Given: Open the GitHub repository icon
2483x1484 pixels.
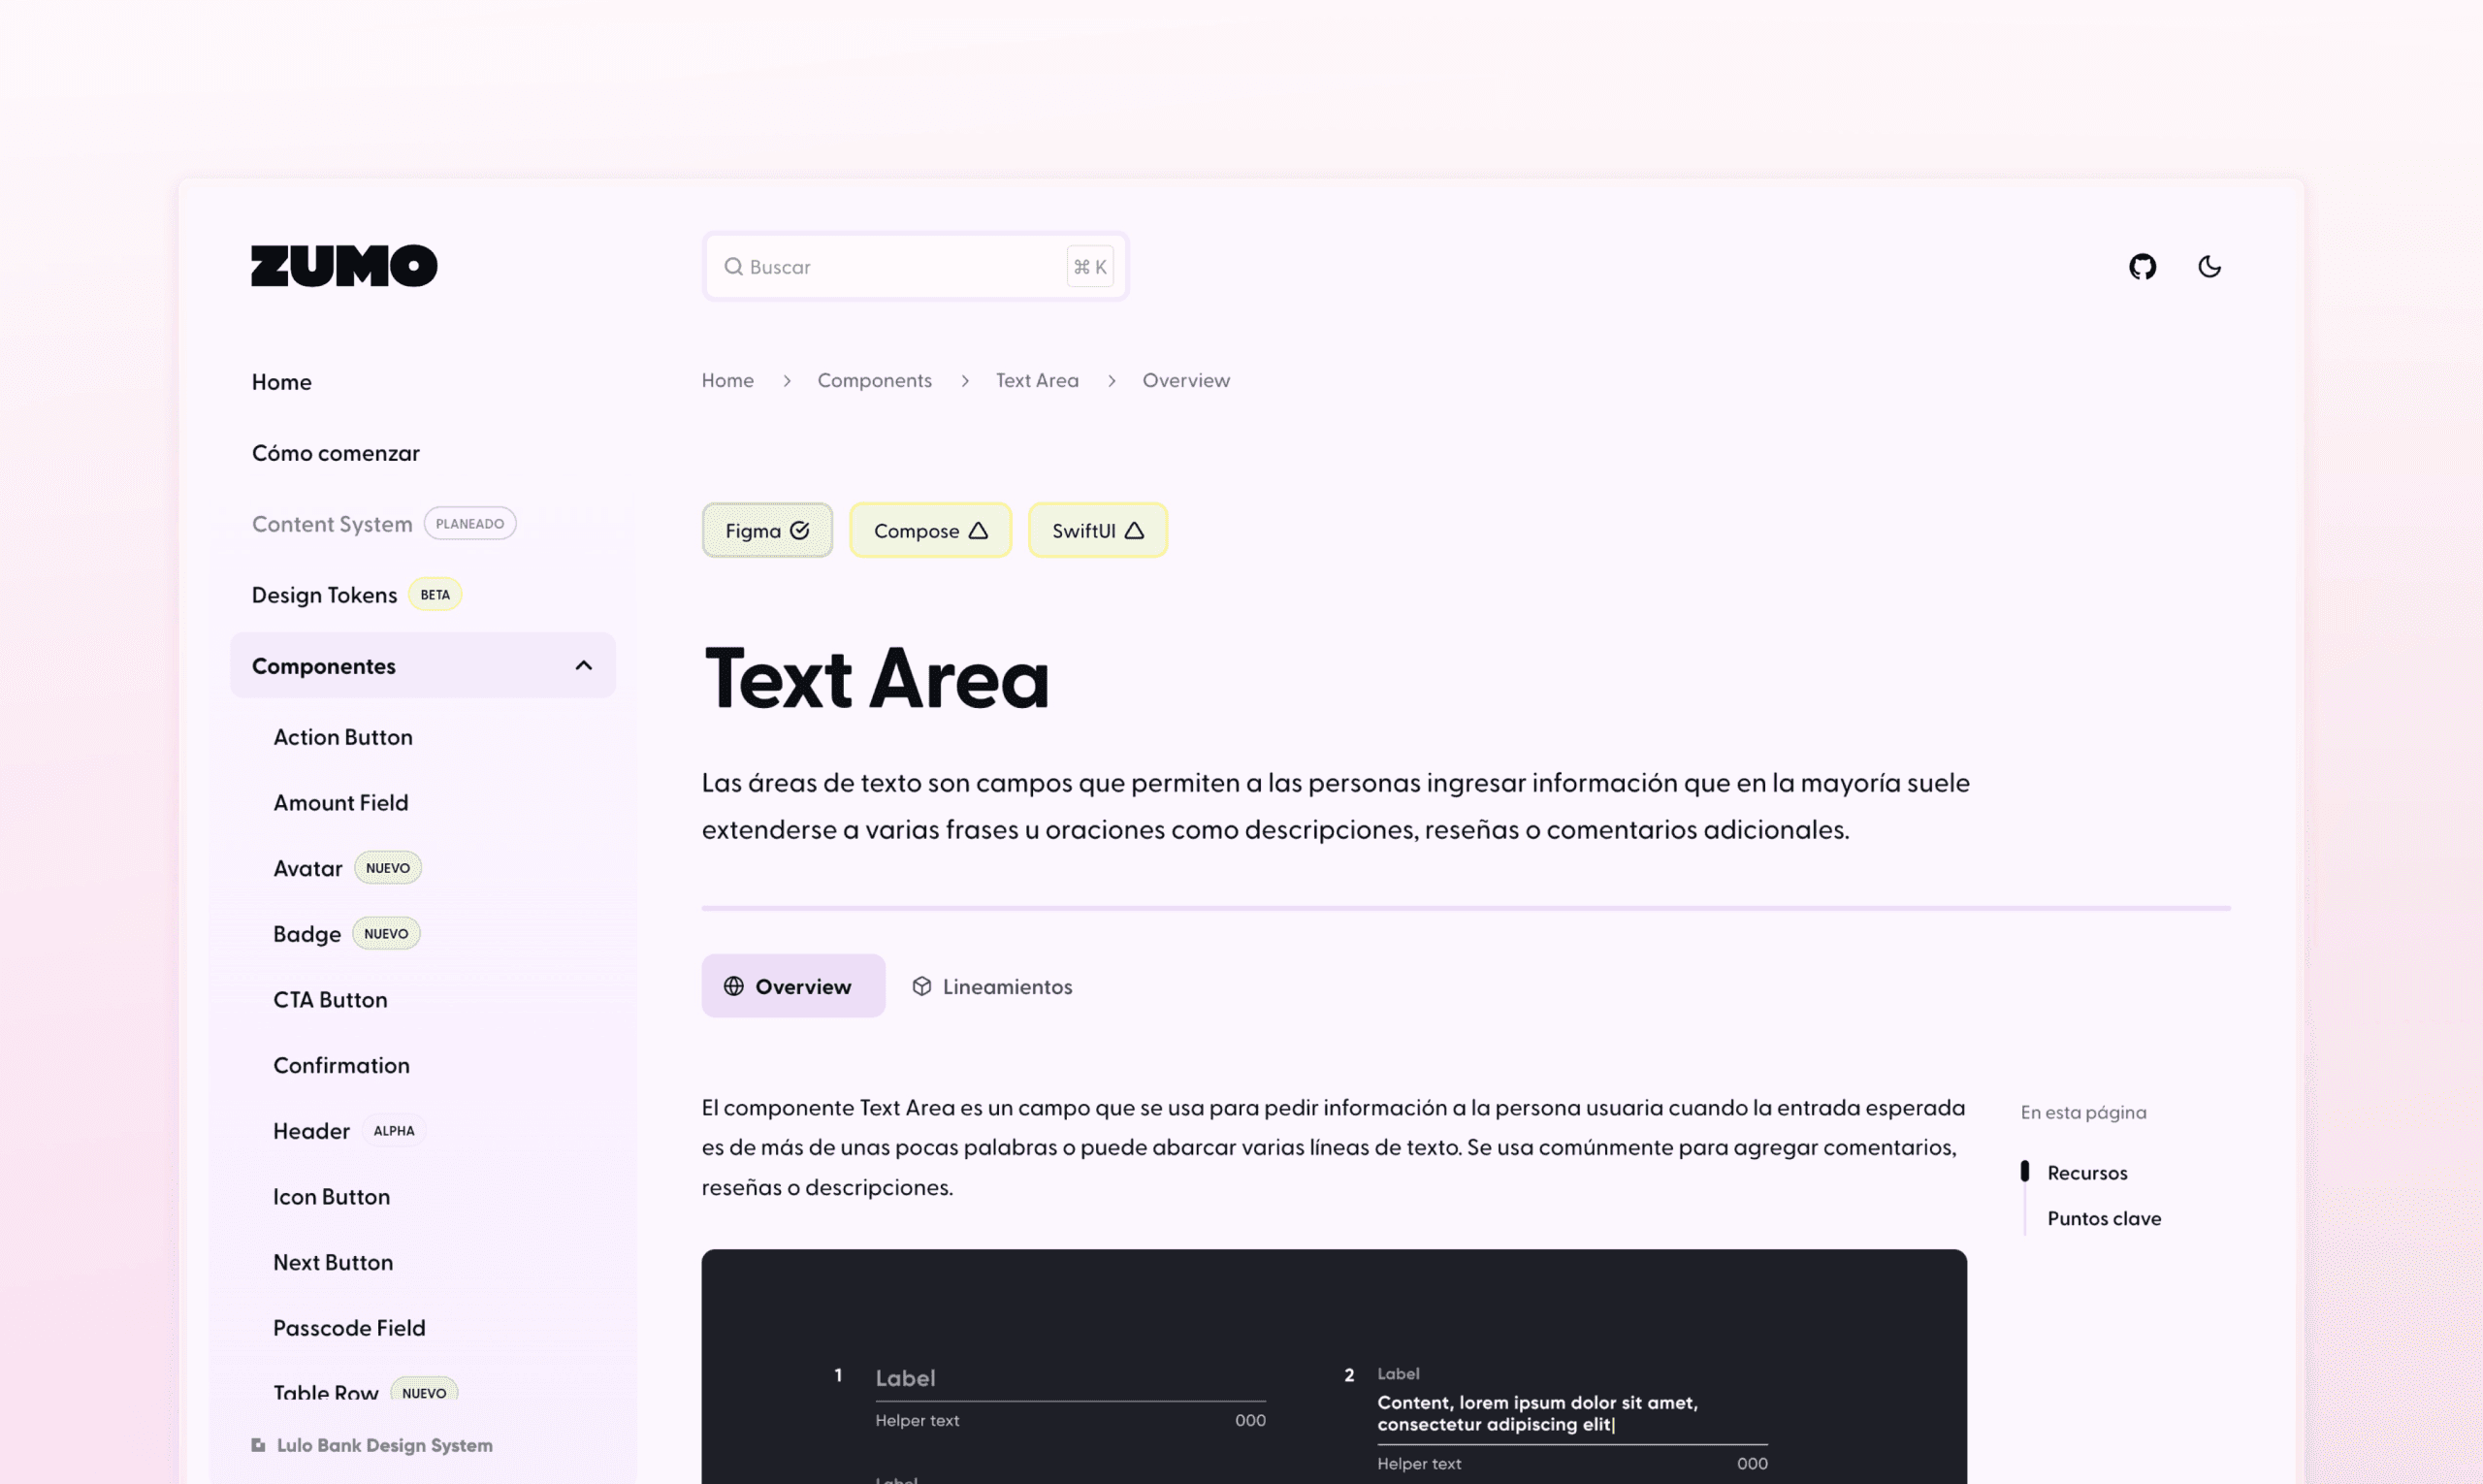Looking at the screenshot, I should [x=2142, y=266].
